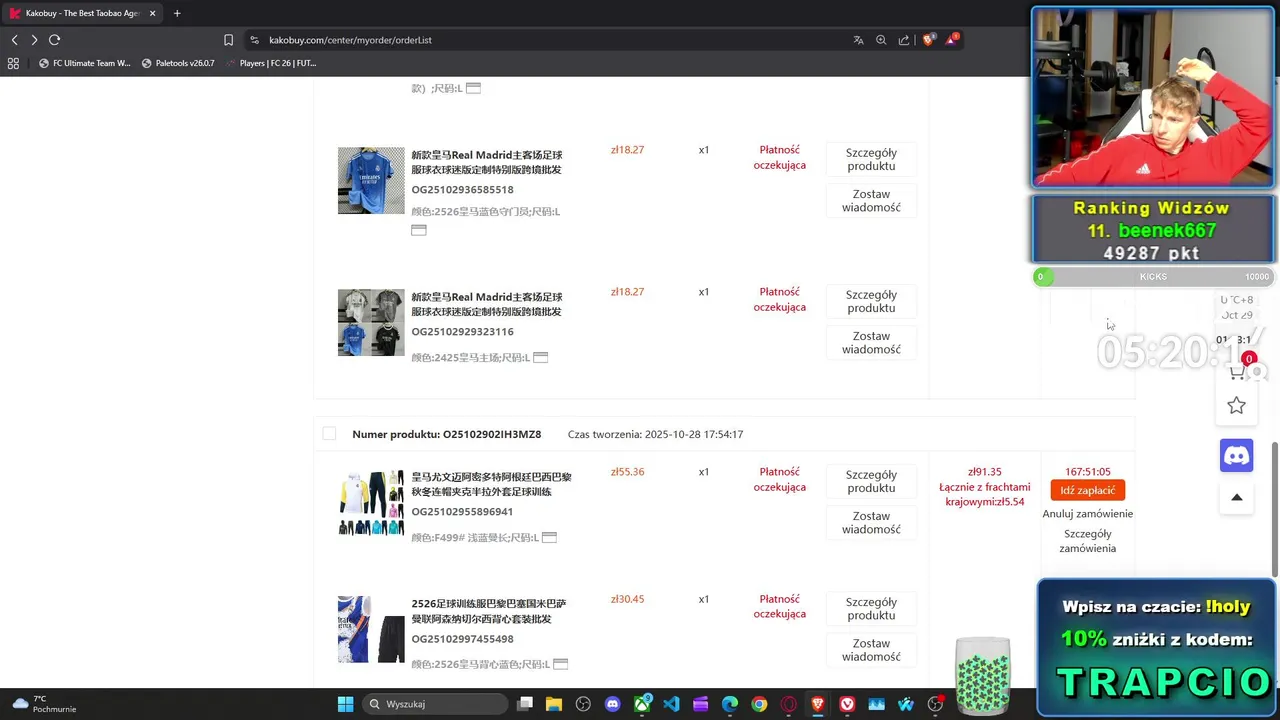Open Visual Studio Code from the taskbar

(x=671, y=704)
